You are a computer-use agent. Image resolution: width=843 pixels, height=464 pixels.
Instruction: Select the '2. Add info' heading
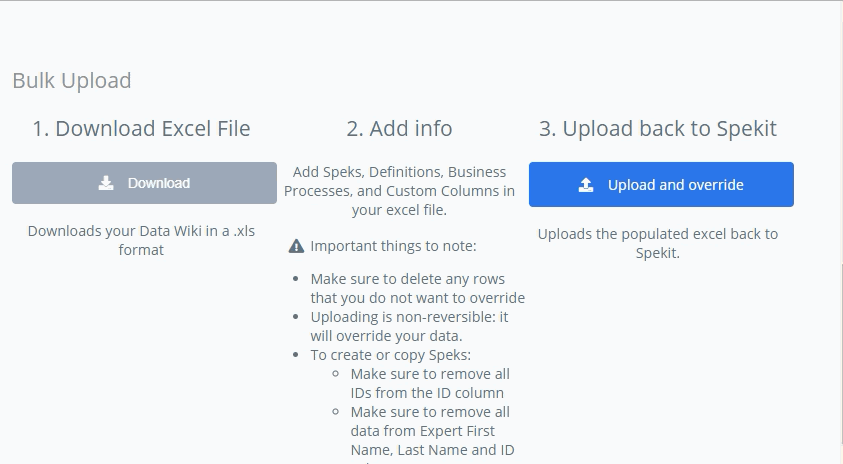pos(399,129)
